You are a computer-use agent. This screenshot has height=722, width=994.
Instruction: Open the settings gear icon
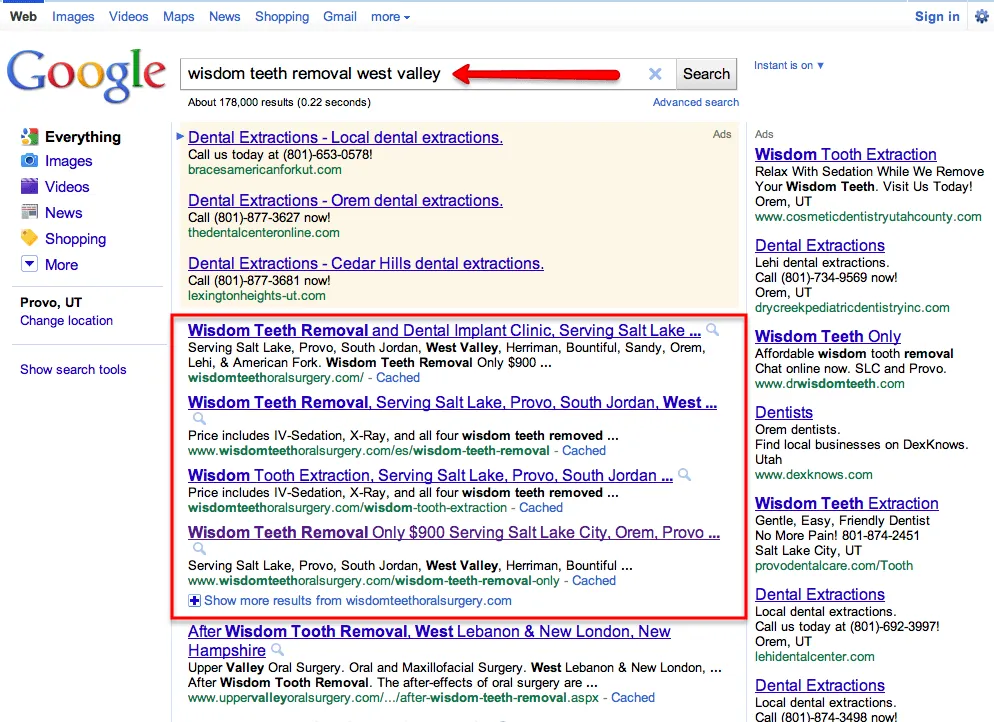click(981, 16)
